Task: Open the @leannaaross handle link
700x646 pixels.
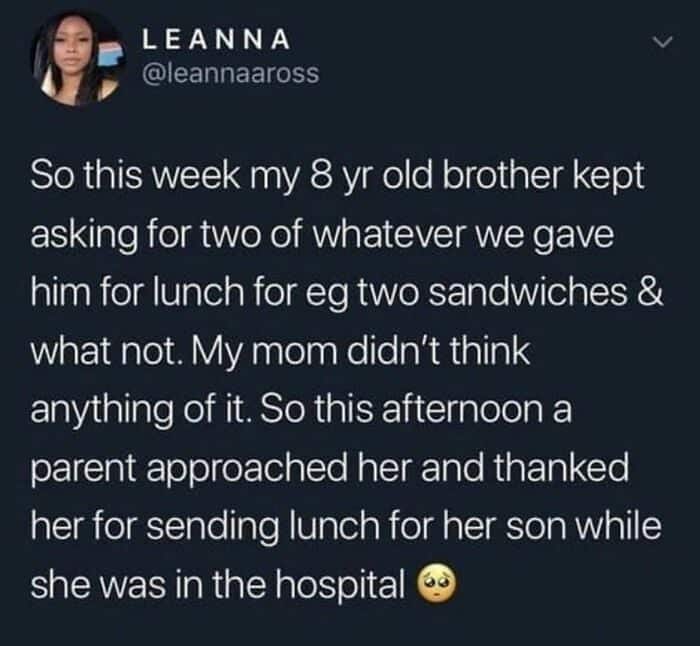Action: point(231,74)
